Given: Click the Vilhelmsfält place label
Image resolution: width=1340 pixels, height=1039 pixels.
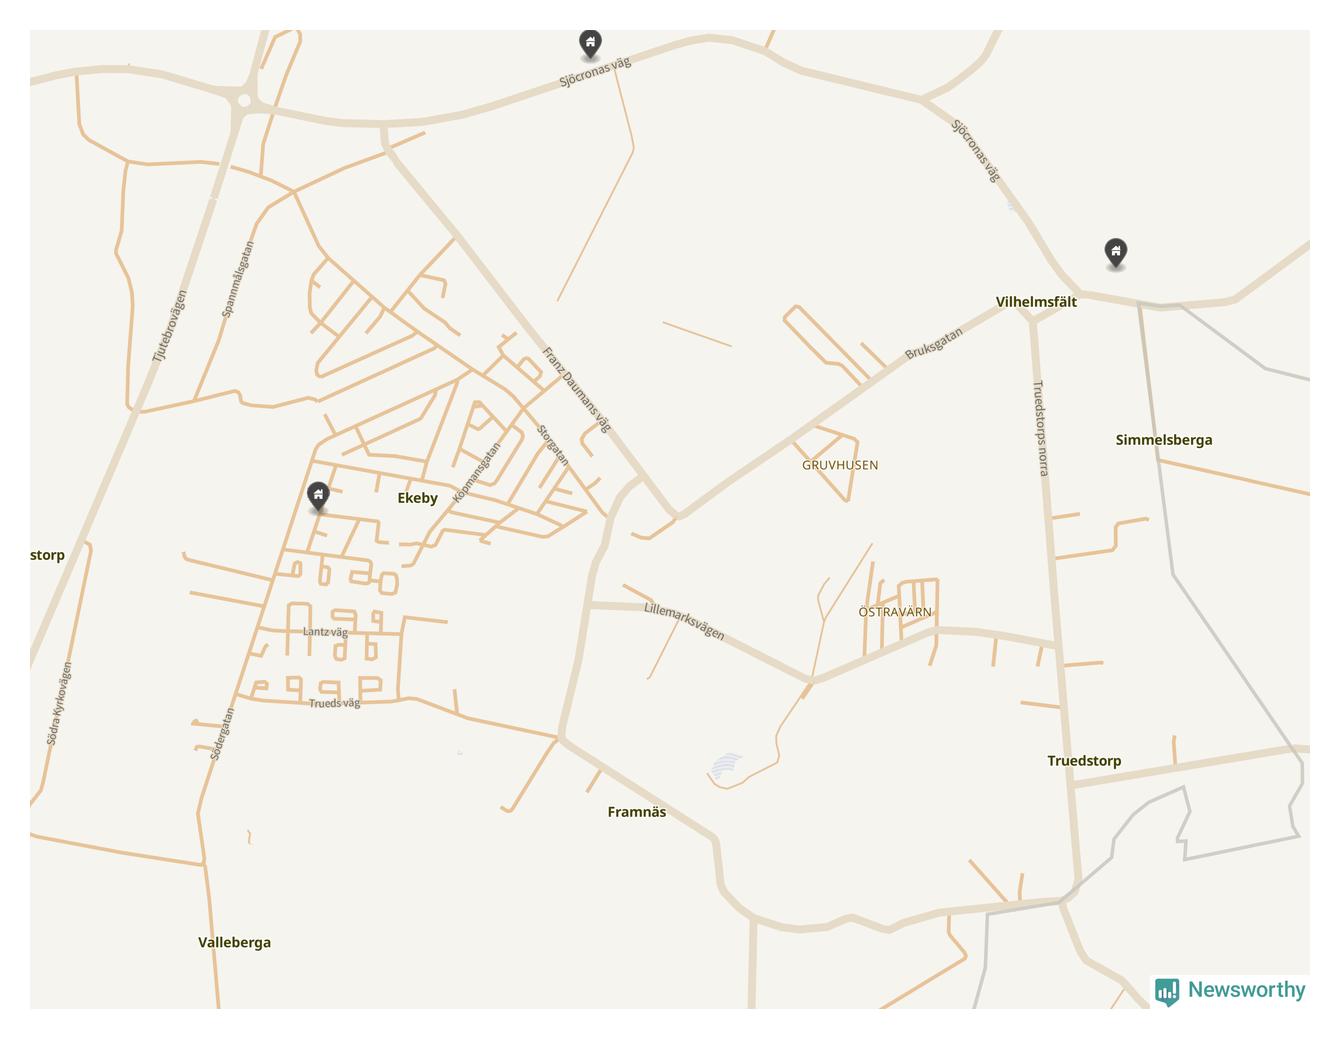Looking at the screenshot, I should (1036, 301).
